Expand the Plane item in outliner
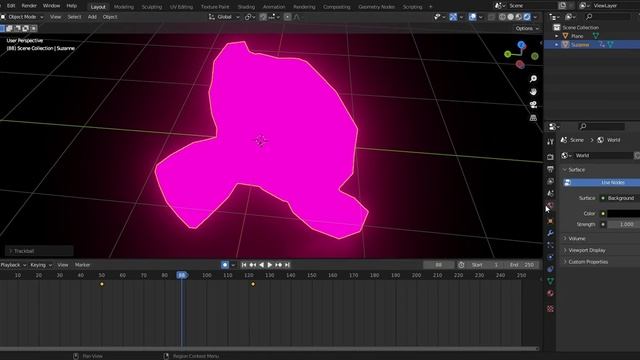640x360 pixels. tap(557, 36)
